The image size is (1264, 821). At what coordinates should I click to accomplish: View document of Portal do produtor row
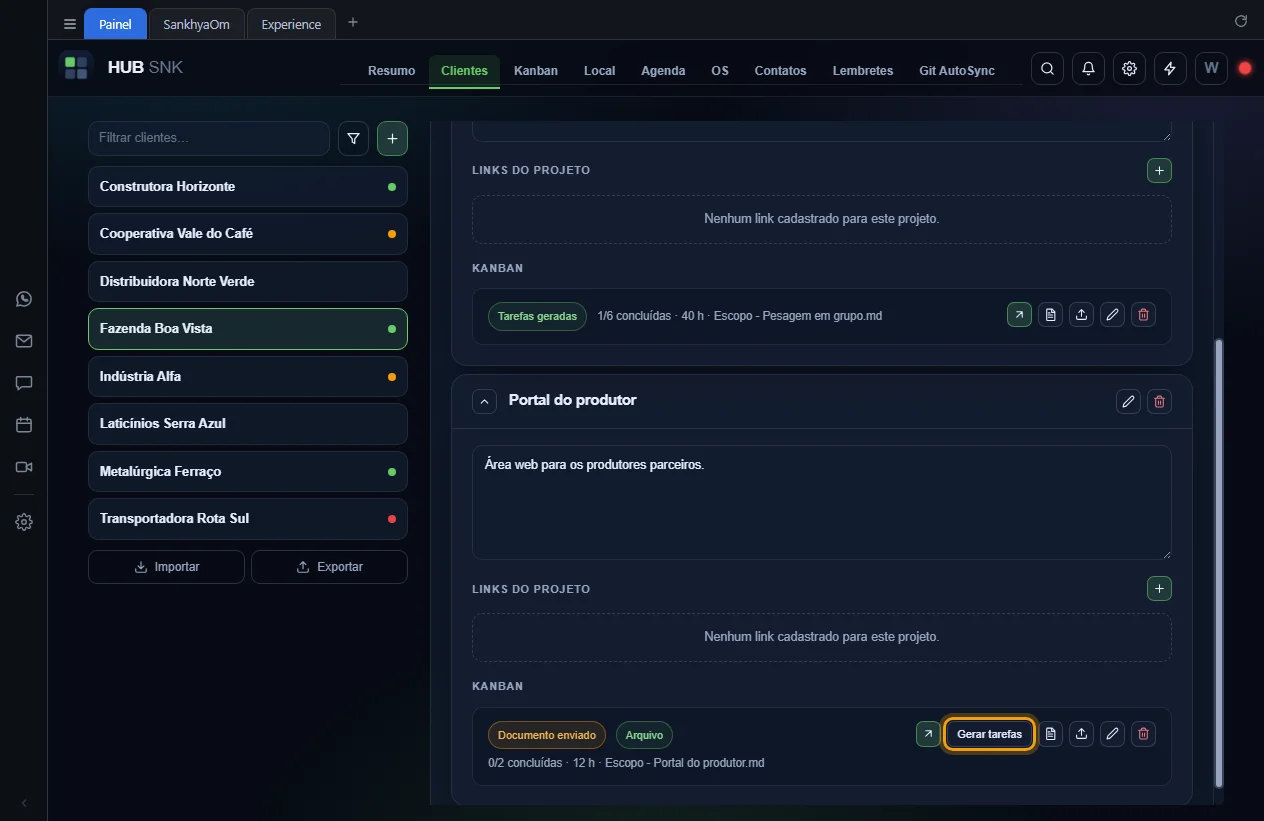[x=1050, y=734]
